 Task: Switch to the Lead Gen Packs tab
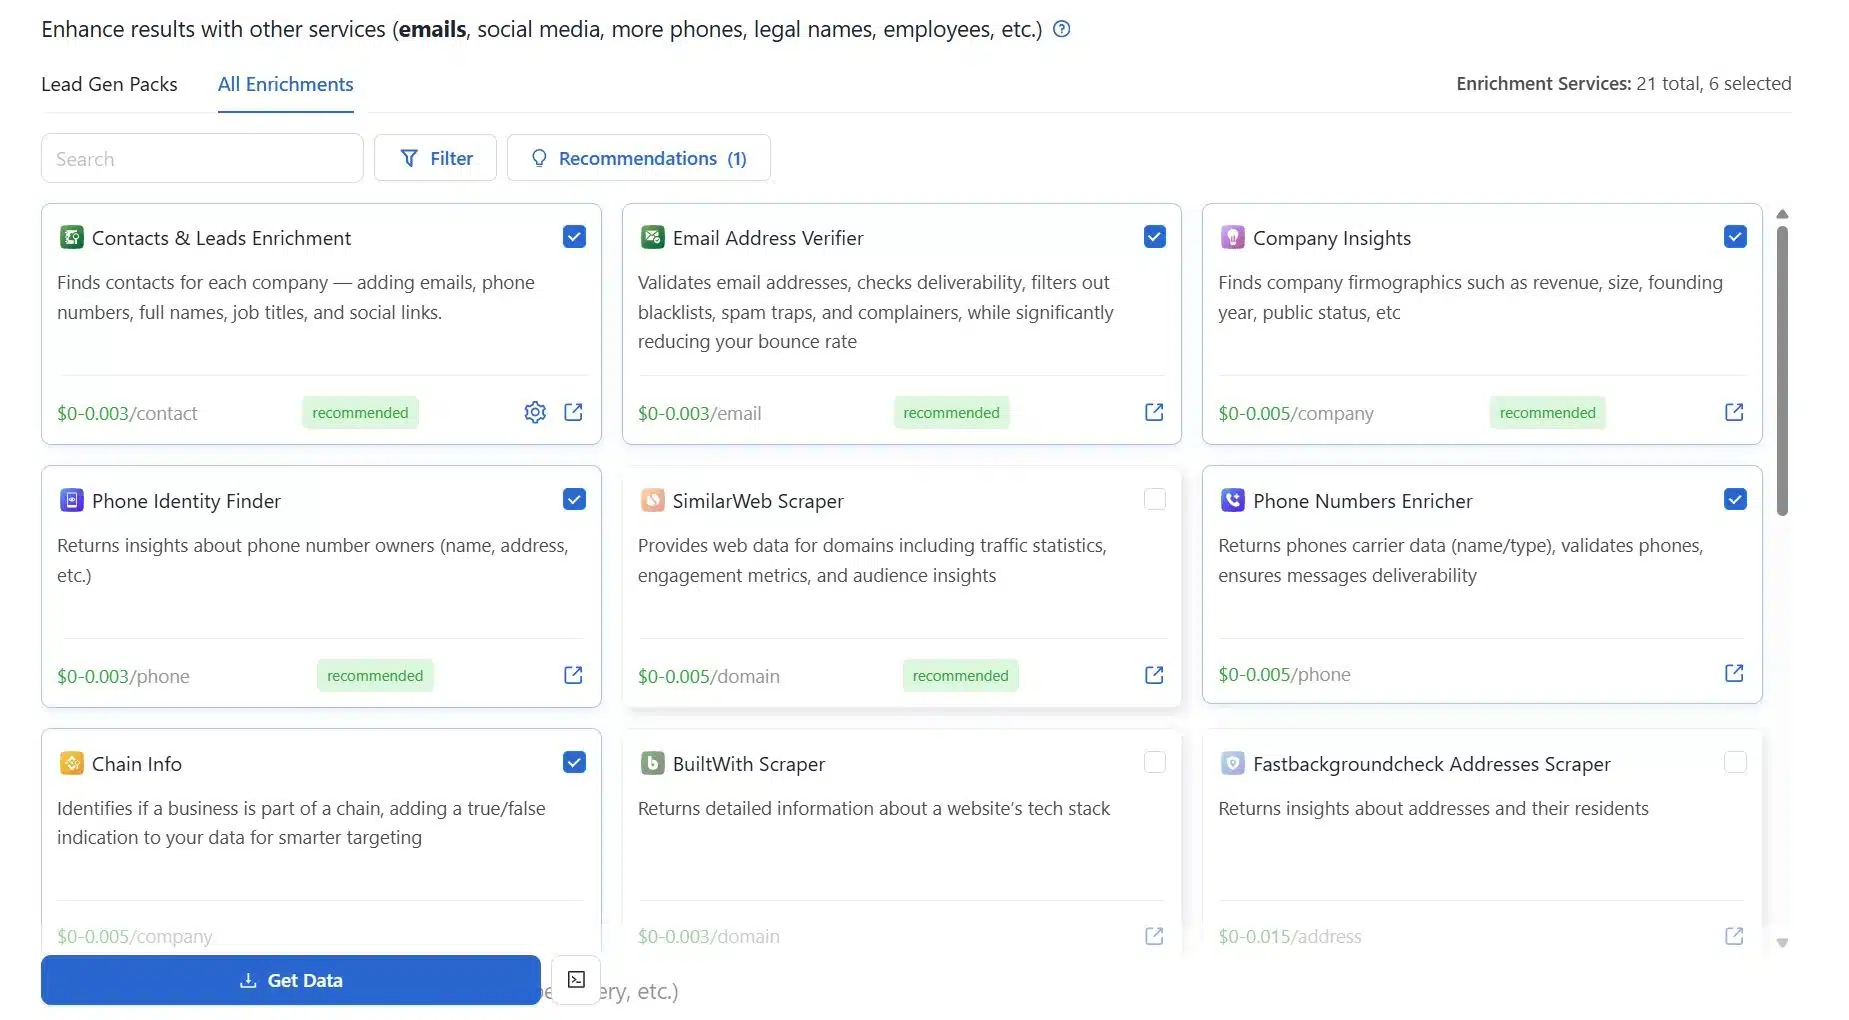[x=109, y=84]
